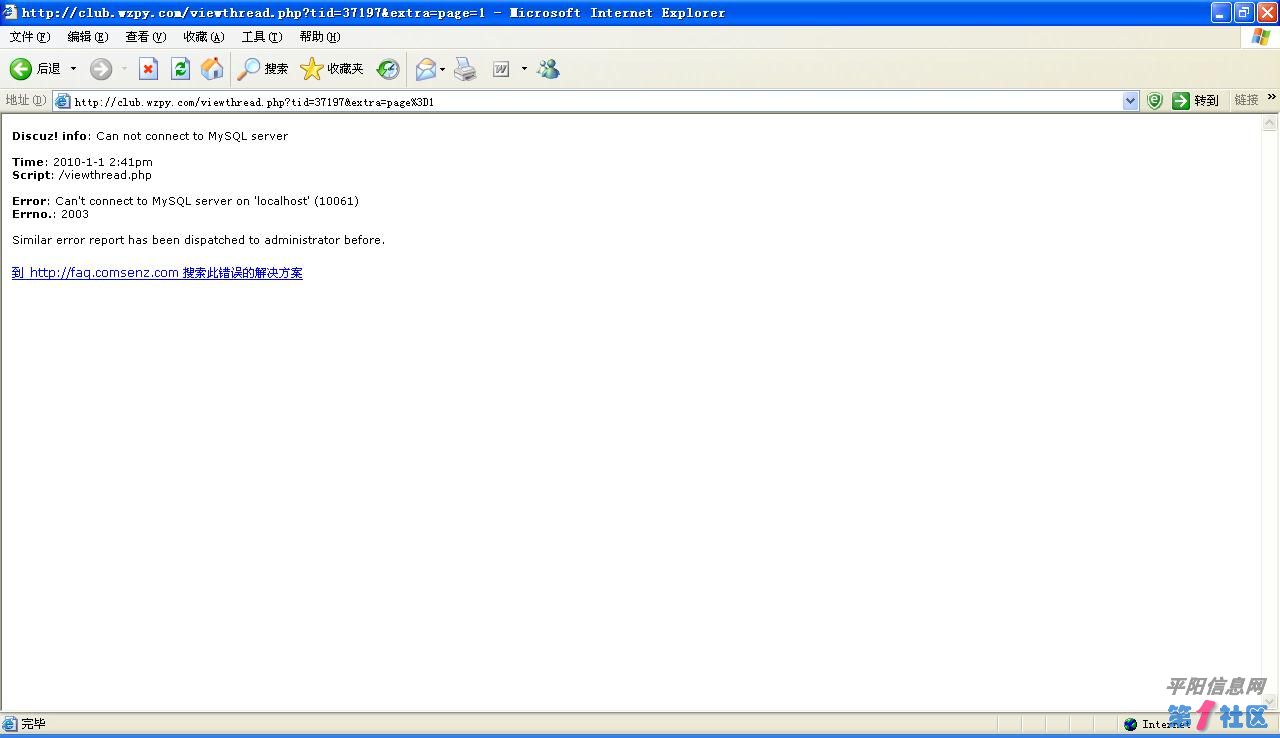
Task: Click the 'Similar error report has been dispatched' line
Action: [x=198, y=240]
